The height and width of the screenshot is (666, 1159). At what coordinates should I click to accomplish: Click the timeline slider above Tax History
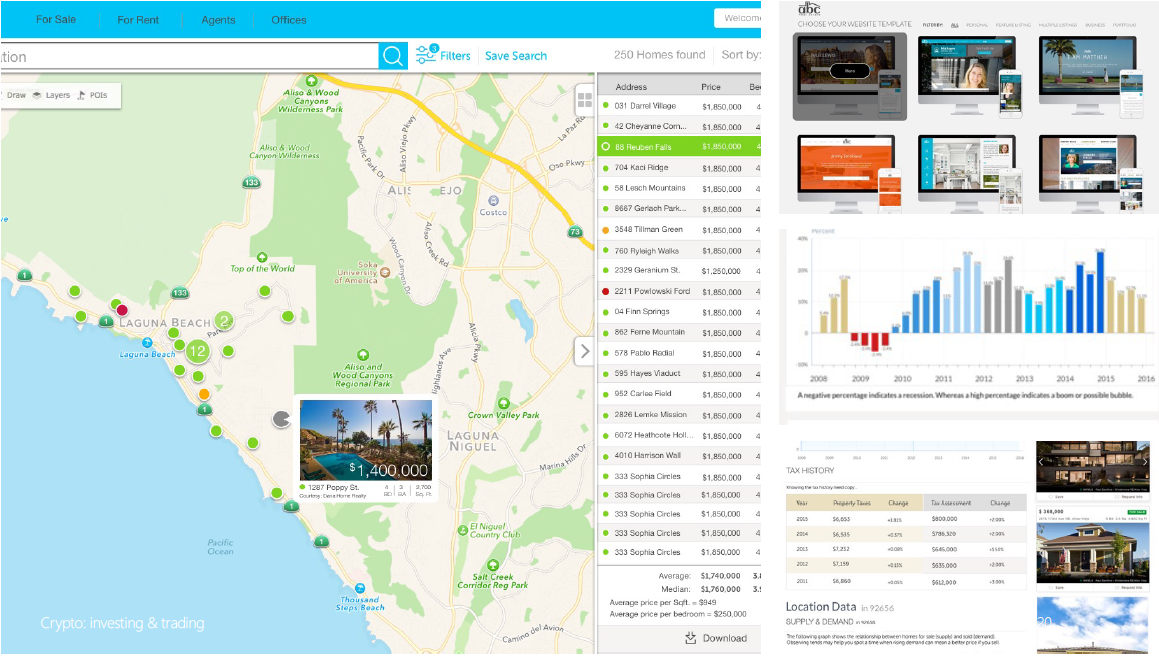pos(907,448)
